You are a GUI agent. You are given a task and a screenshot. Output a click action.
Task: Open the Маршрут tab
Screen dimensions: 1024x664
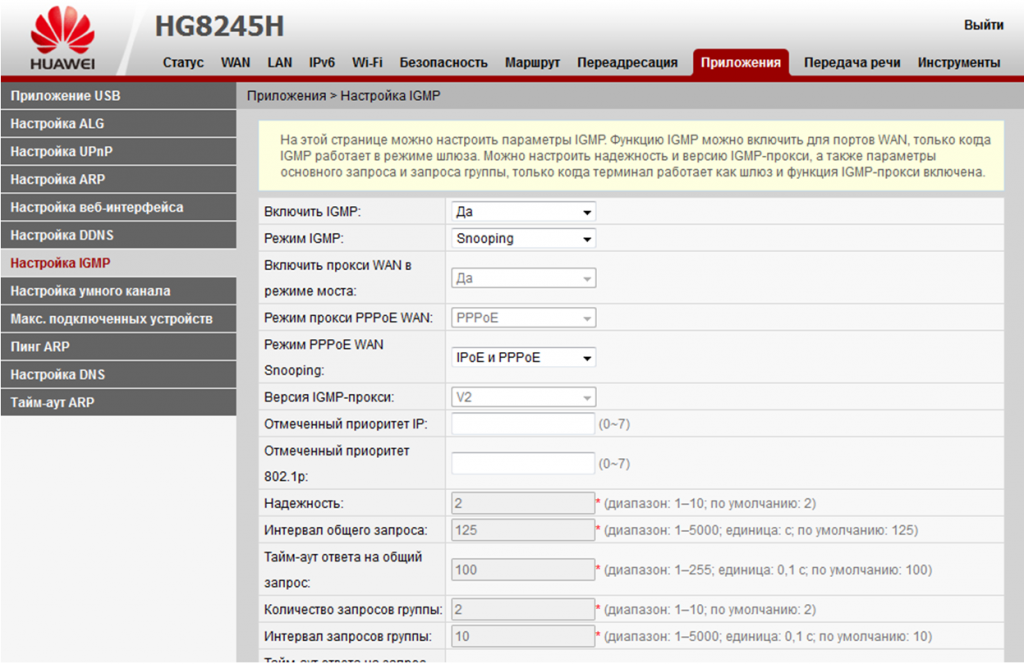(x=532, y=63)
